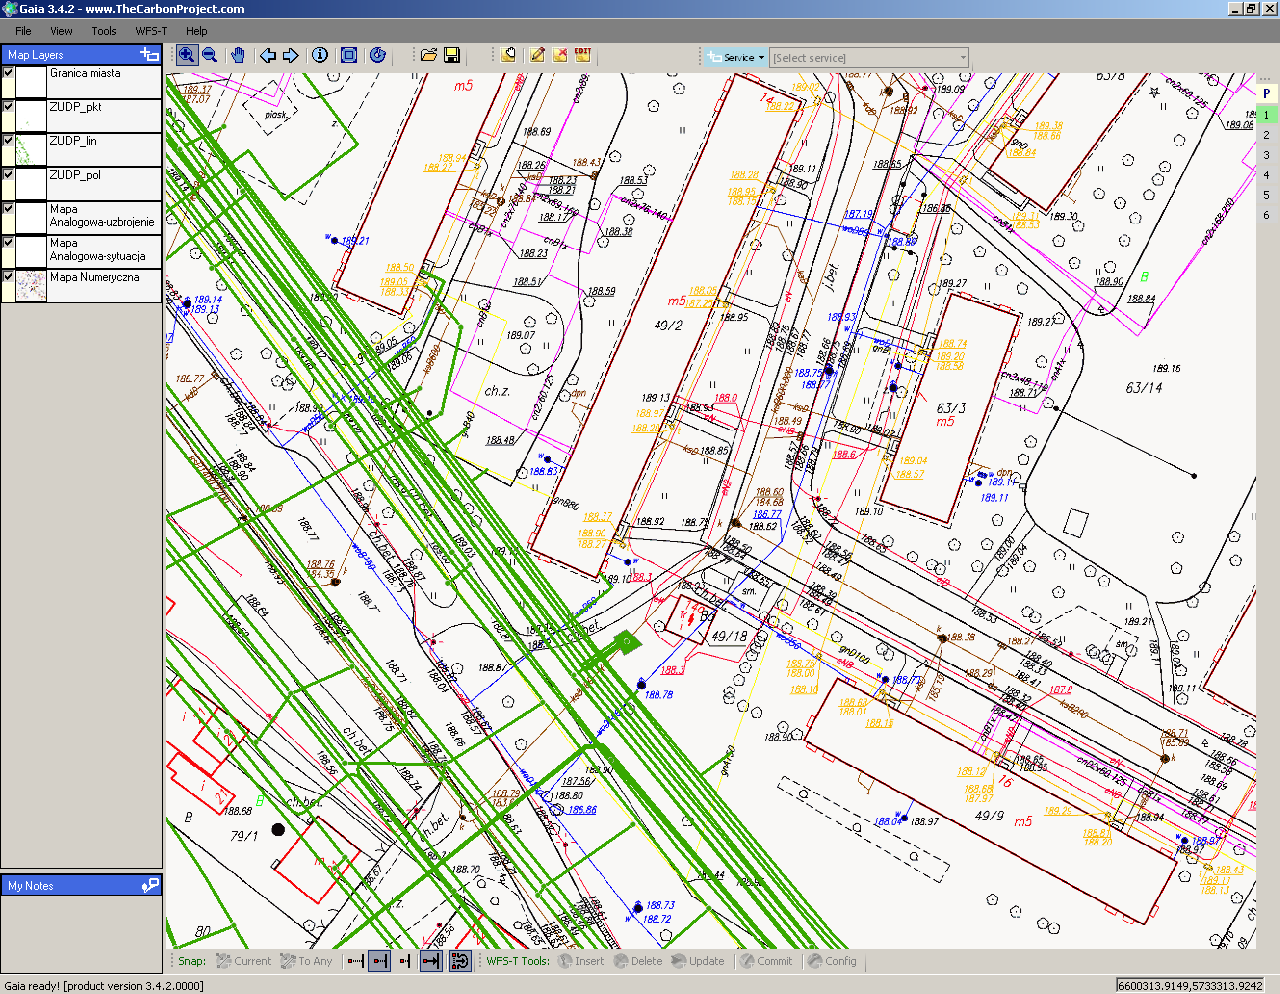1280x994 pixels.
Task: Click the Mapa Numeryczna layer thumbnail
Action: coord(31,286)
